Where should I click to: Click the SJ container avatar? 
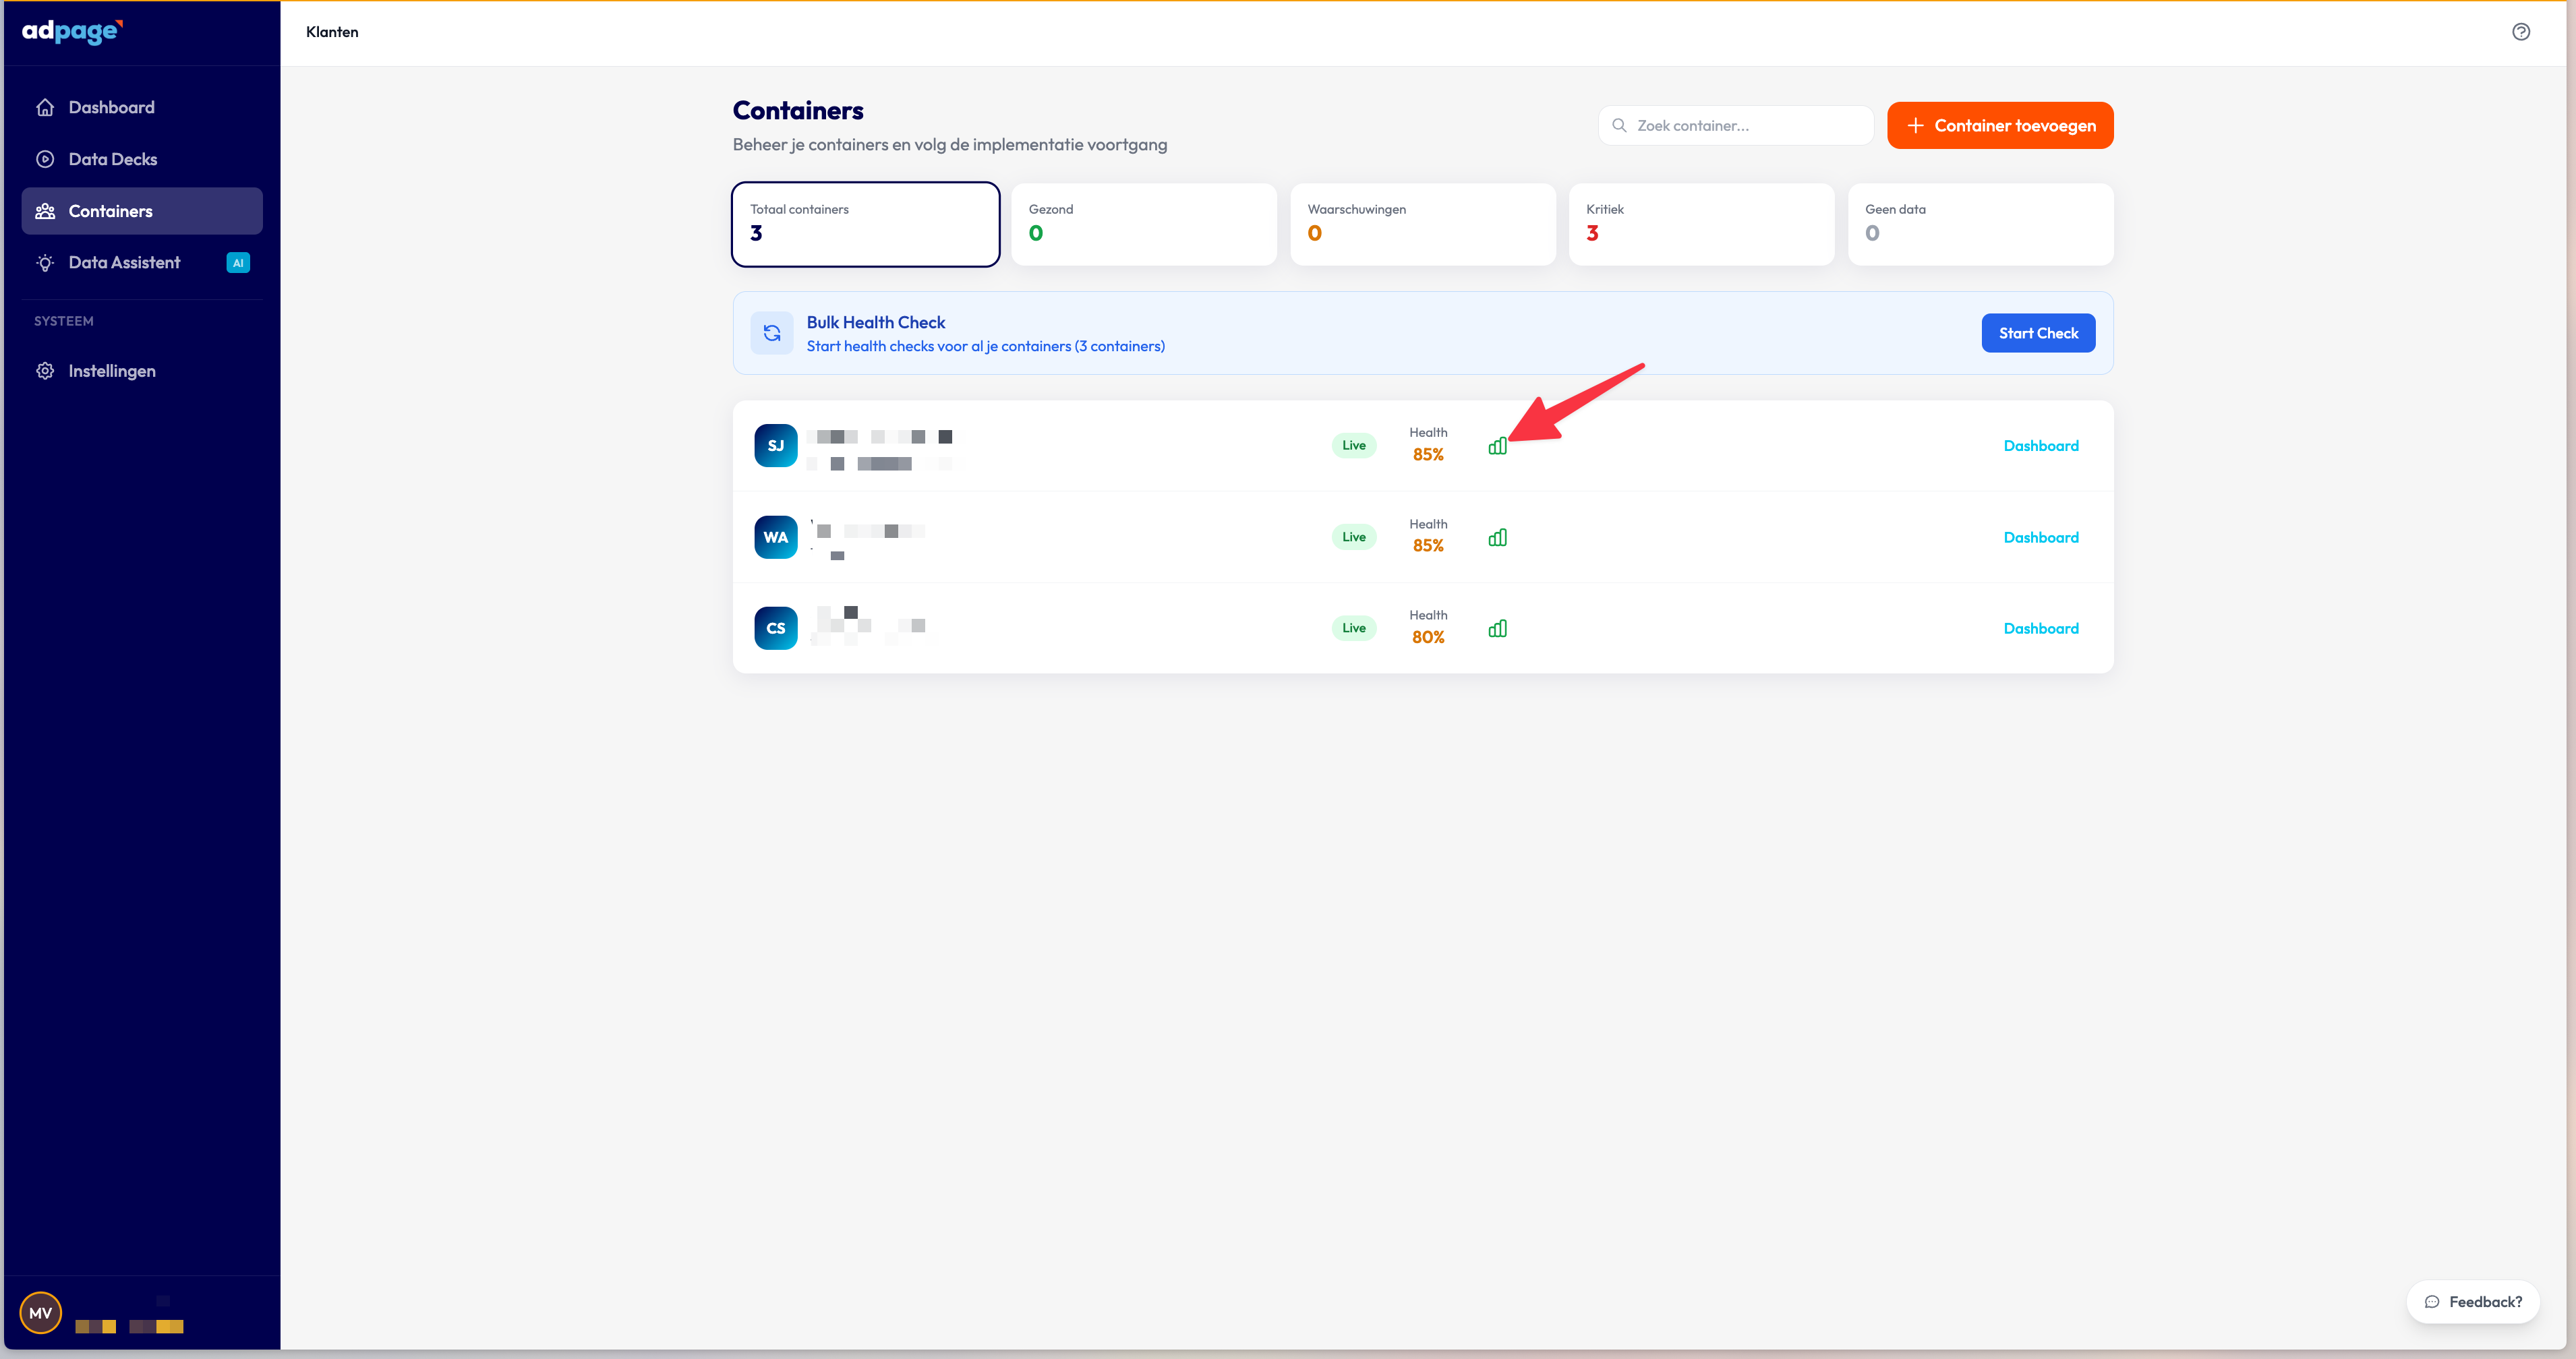point(775,446)
